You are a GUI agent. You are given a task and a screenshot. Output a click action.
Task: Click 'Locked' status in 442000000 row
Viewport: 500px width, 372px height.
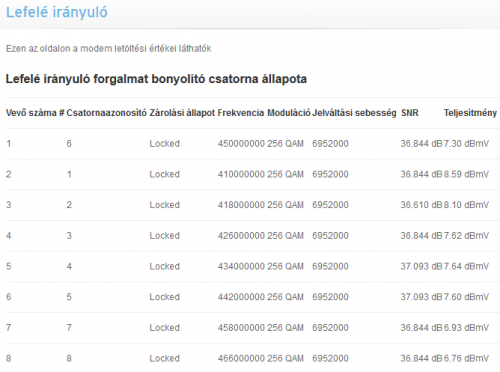(164, 297)
